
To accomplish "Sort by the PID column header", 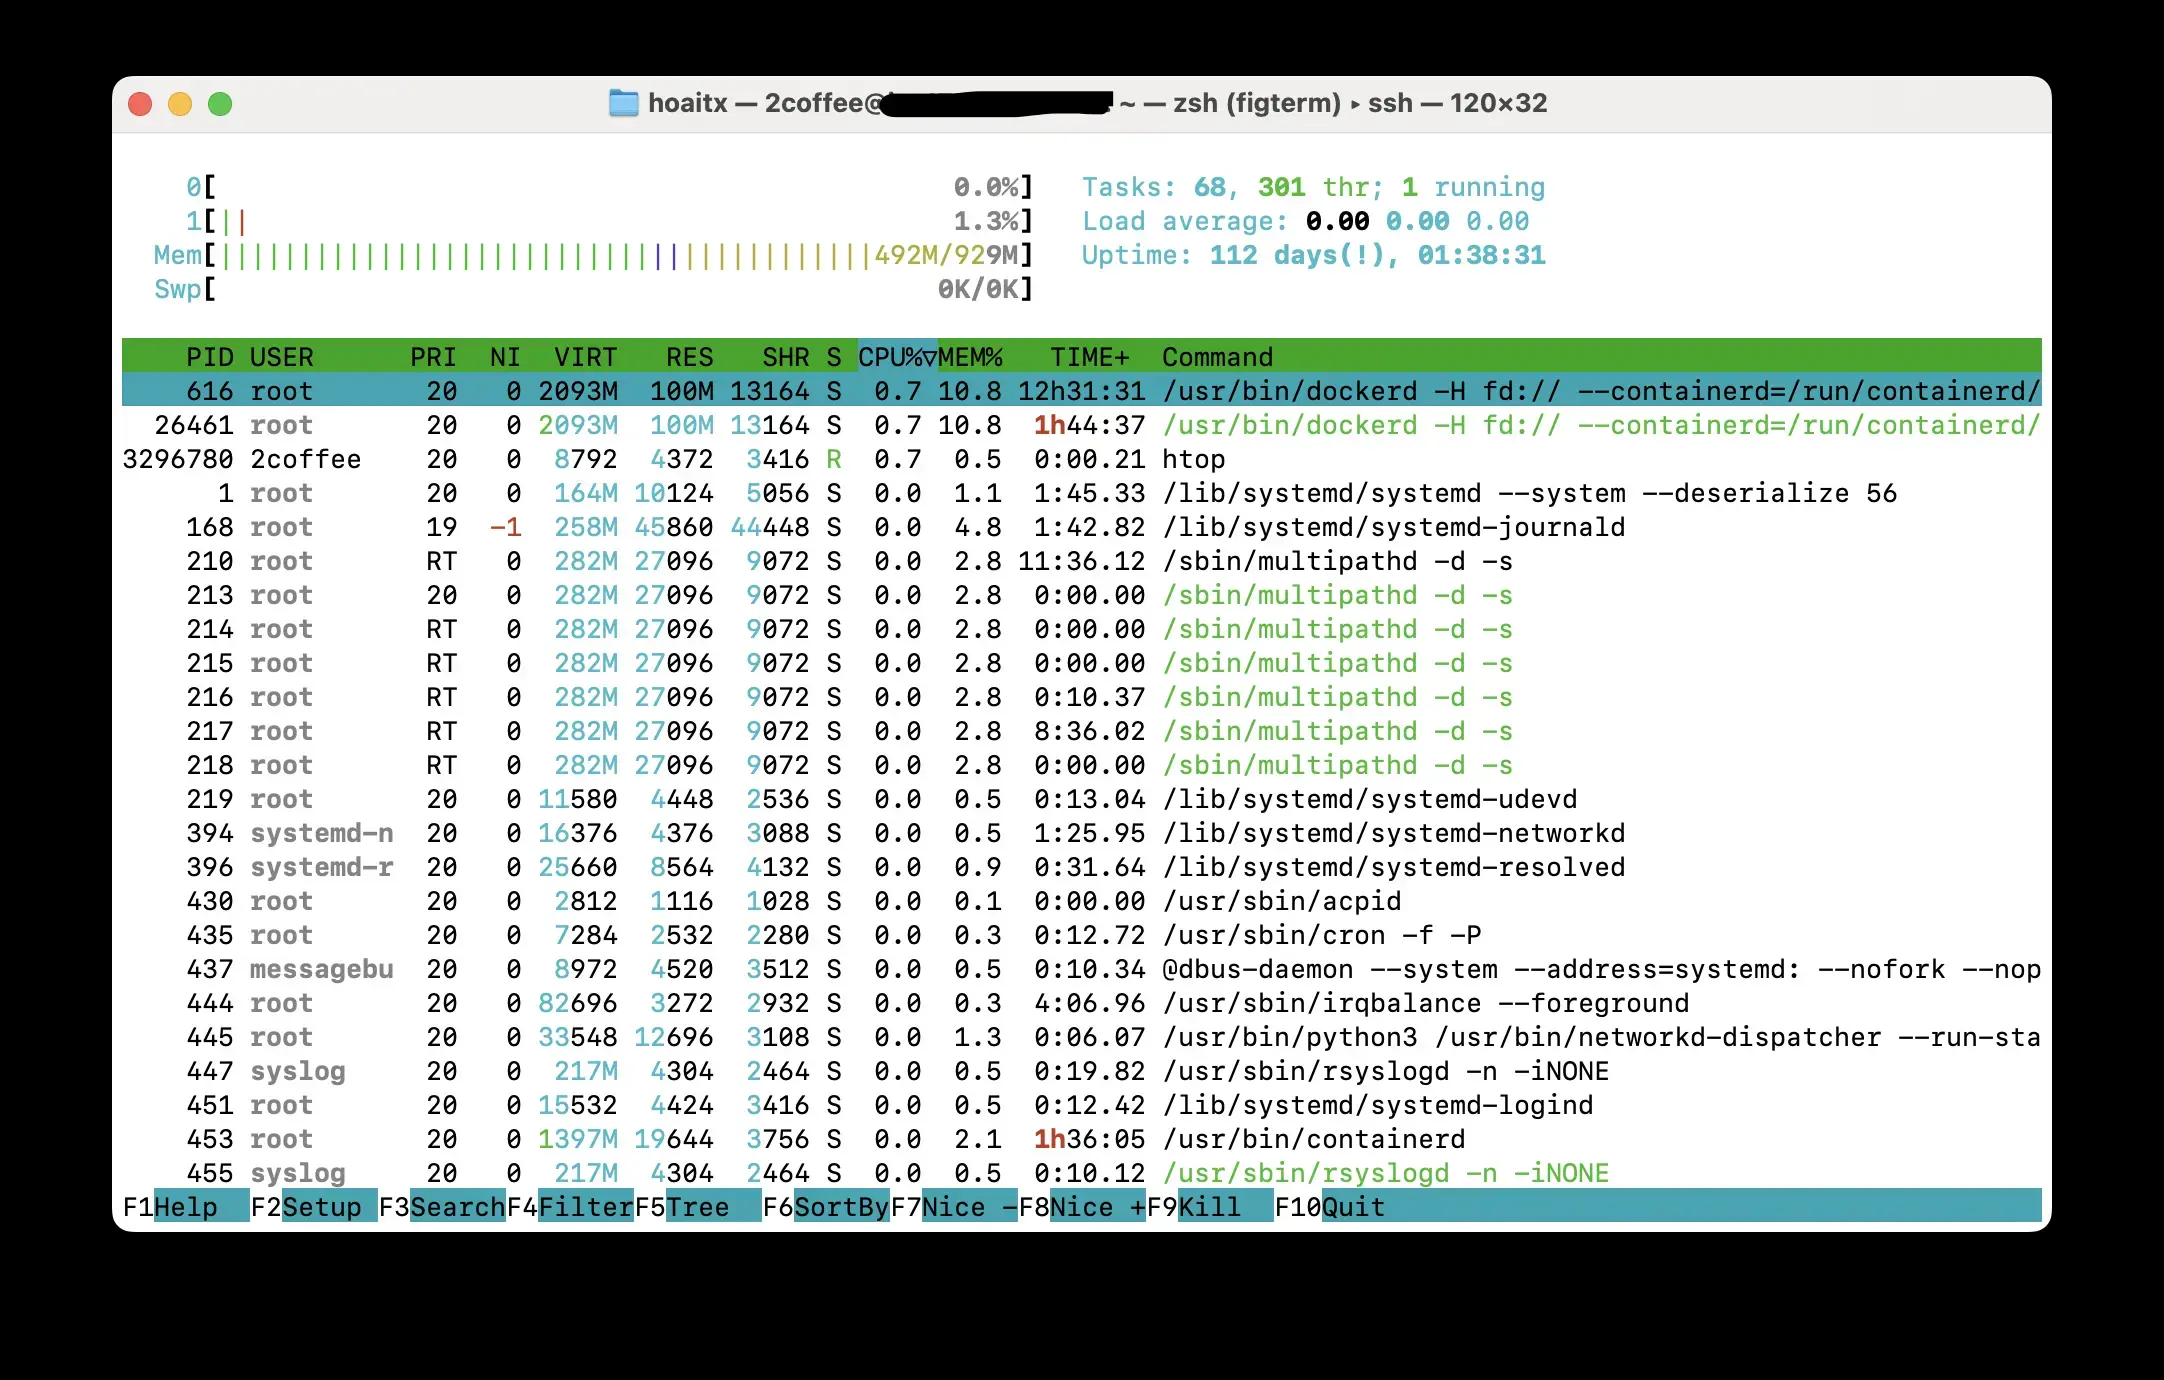I will point(209,357).
